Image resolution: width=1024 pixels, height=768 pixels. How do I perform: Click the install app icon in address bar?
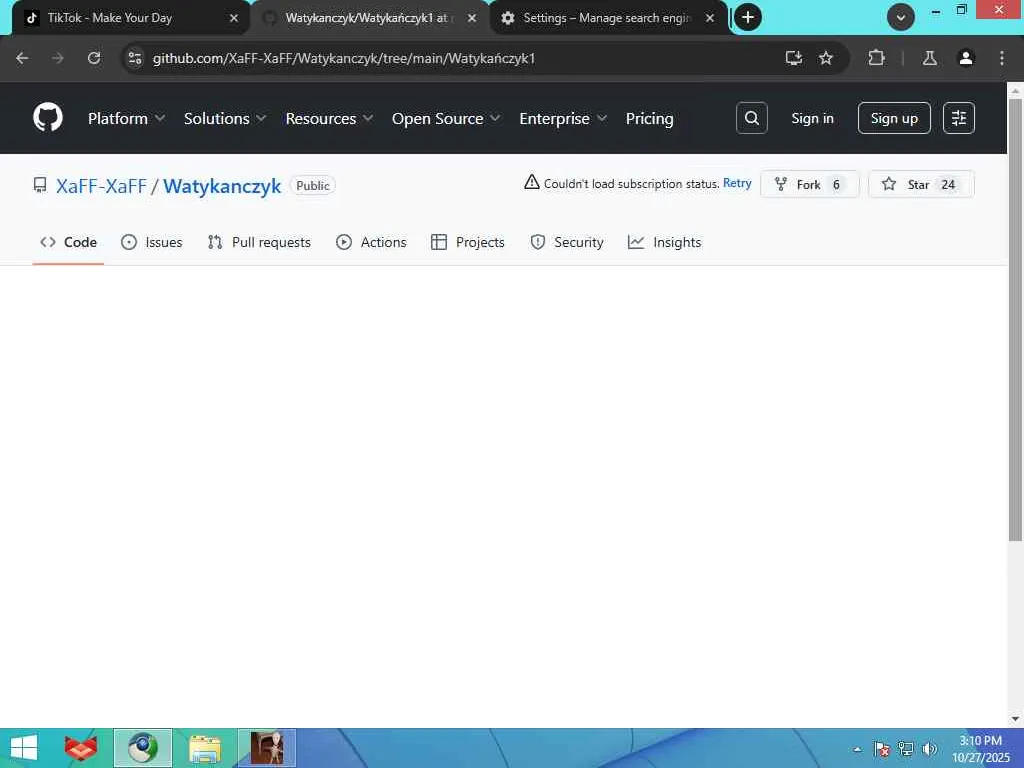pyautogui.click(x=793, y=58)
